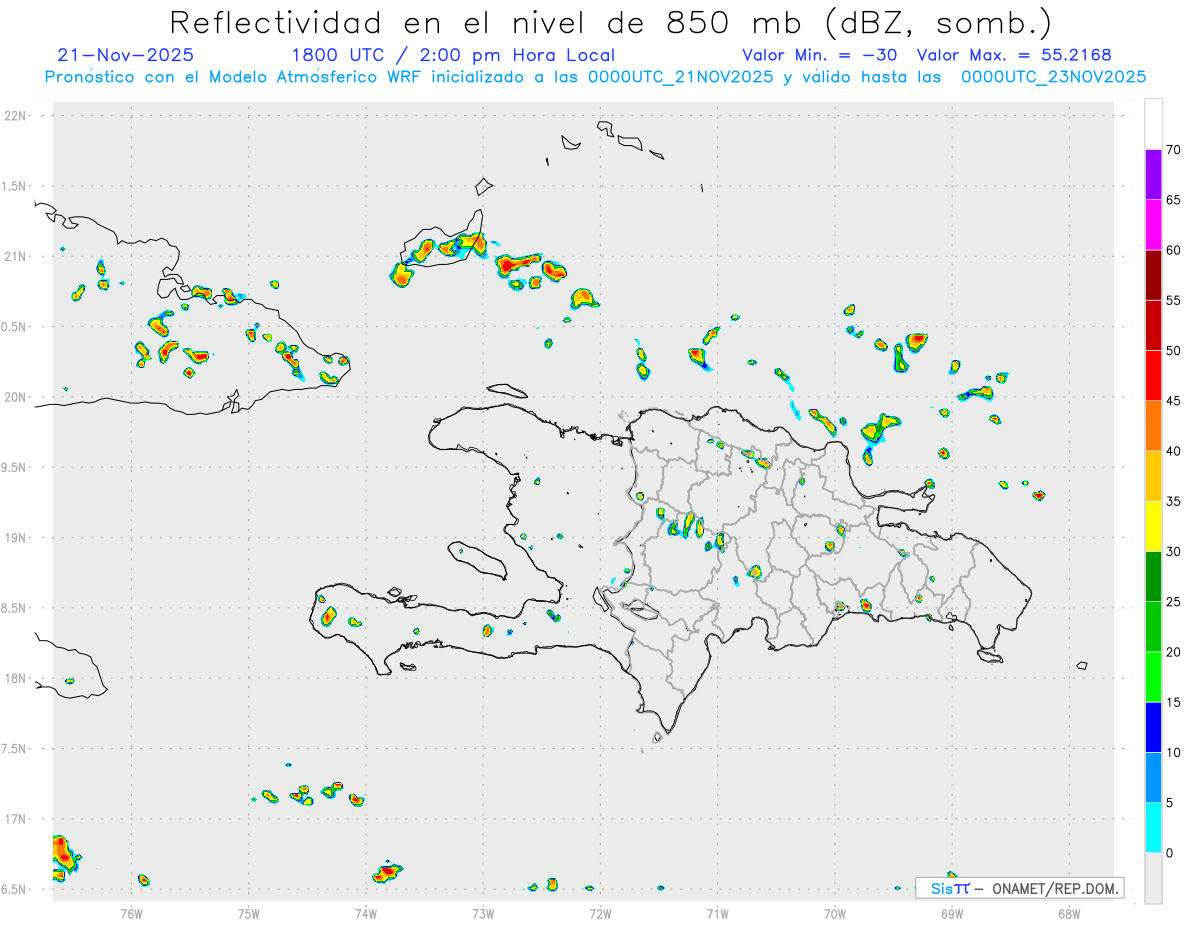The width and height of the screenshot is (1200, 927).
Task: Click the longitude label '68W'
Action: tap(1069, 913)
